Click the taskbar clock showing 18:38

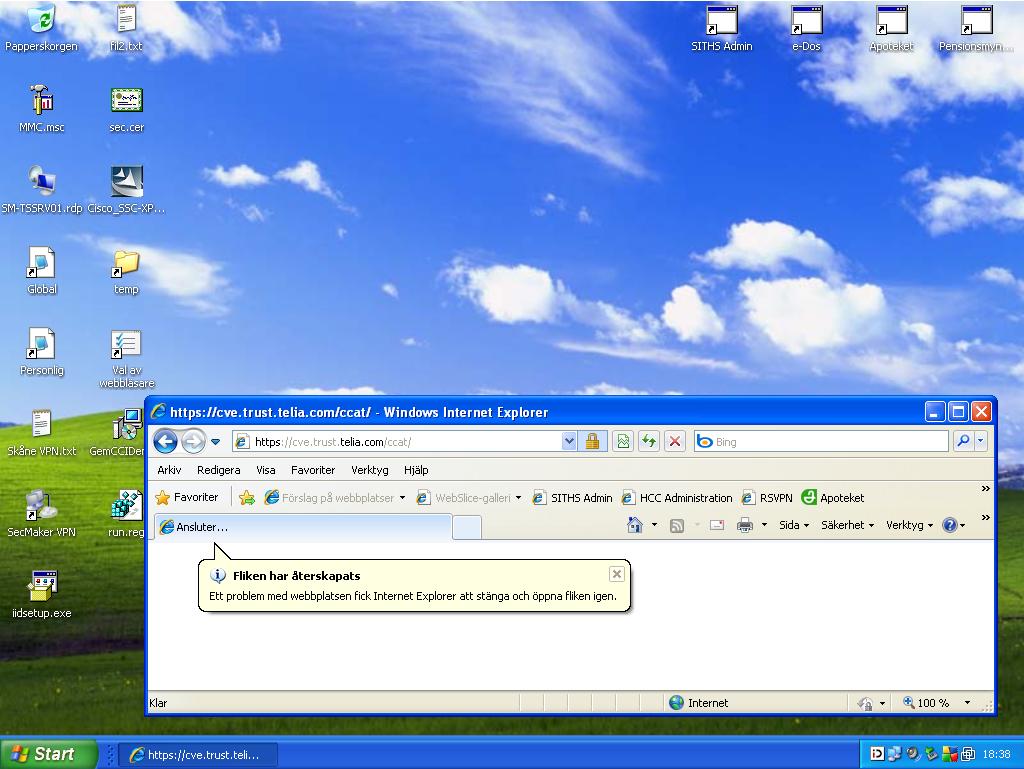(x=997, y=755)
